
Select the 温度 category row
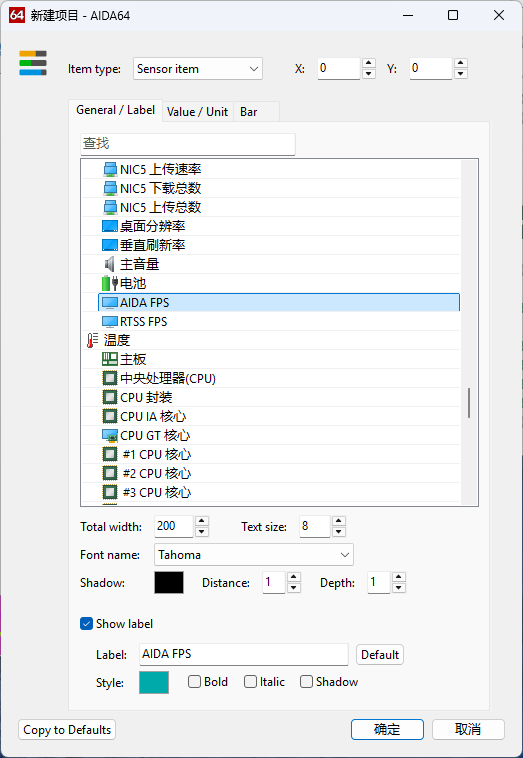(x=271, y=340)
